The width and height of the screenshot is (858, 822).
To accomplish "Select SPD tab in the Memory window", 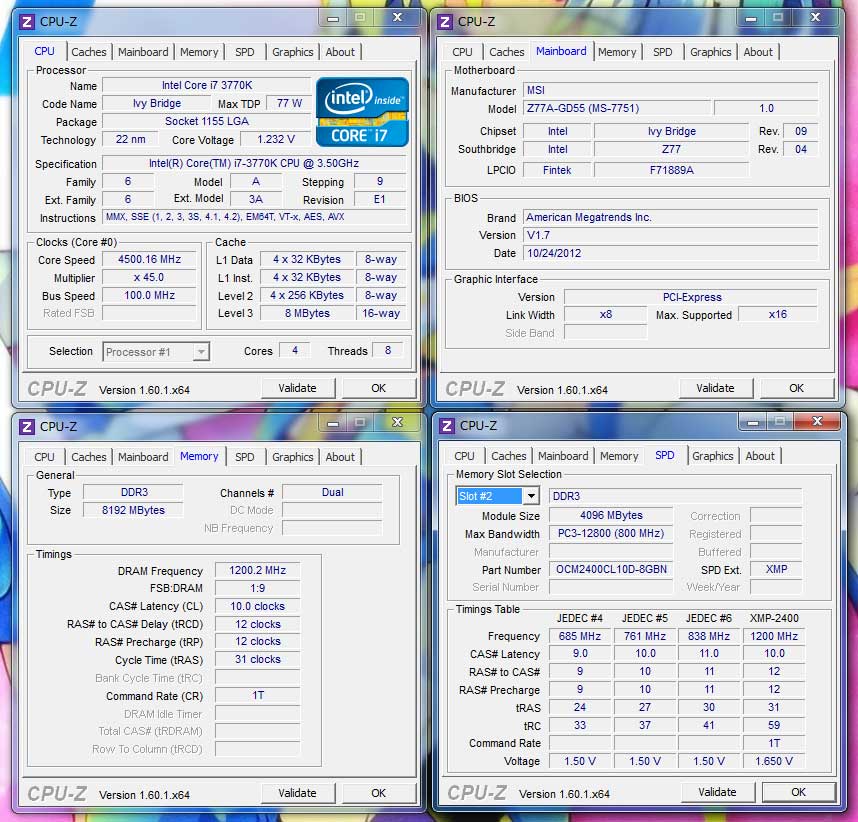I will (x=245, y=457).
